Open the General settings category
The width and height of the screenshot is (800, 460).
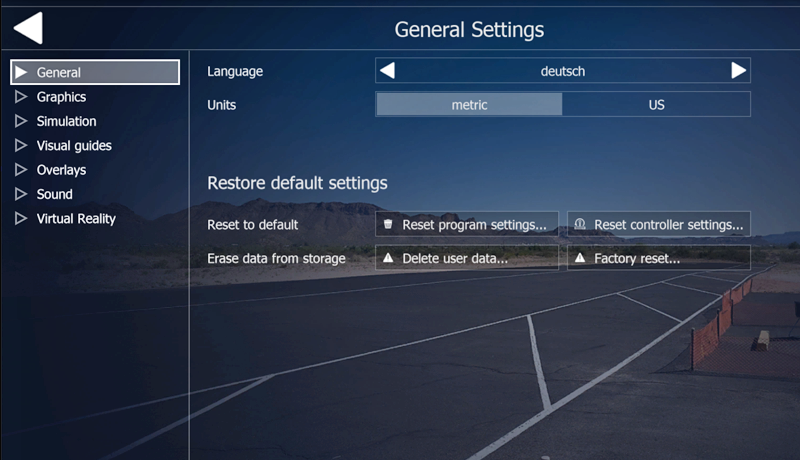coord(95,72)
